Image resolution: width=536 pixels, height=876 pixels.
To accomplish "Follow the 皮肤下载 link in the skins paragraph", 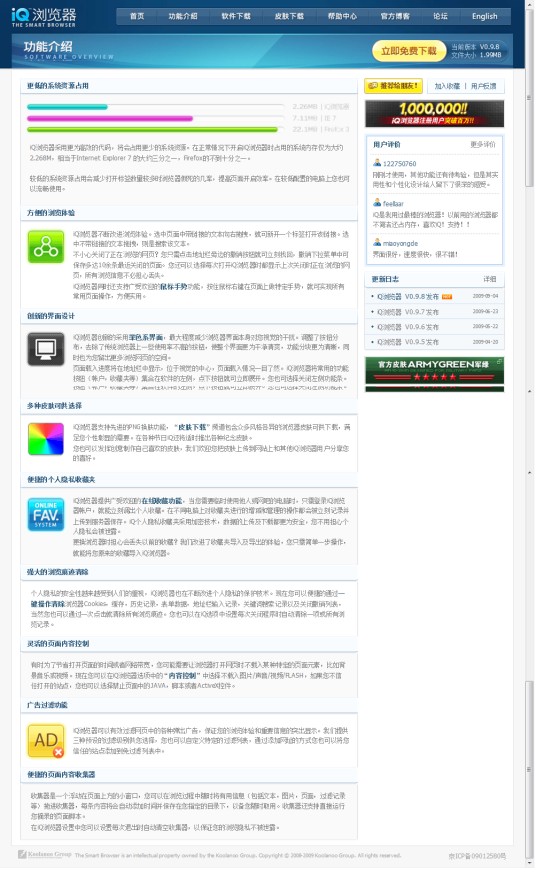I will [x=193, y=427].
